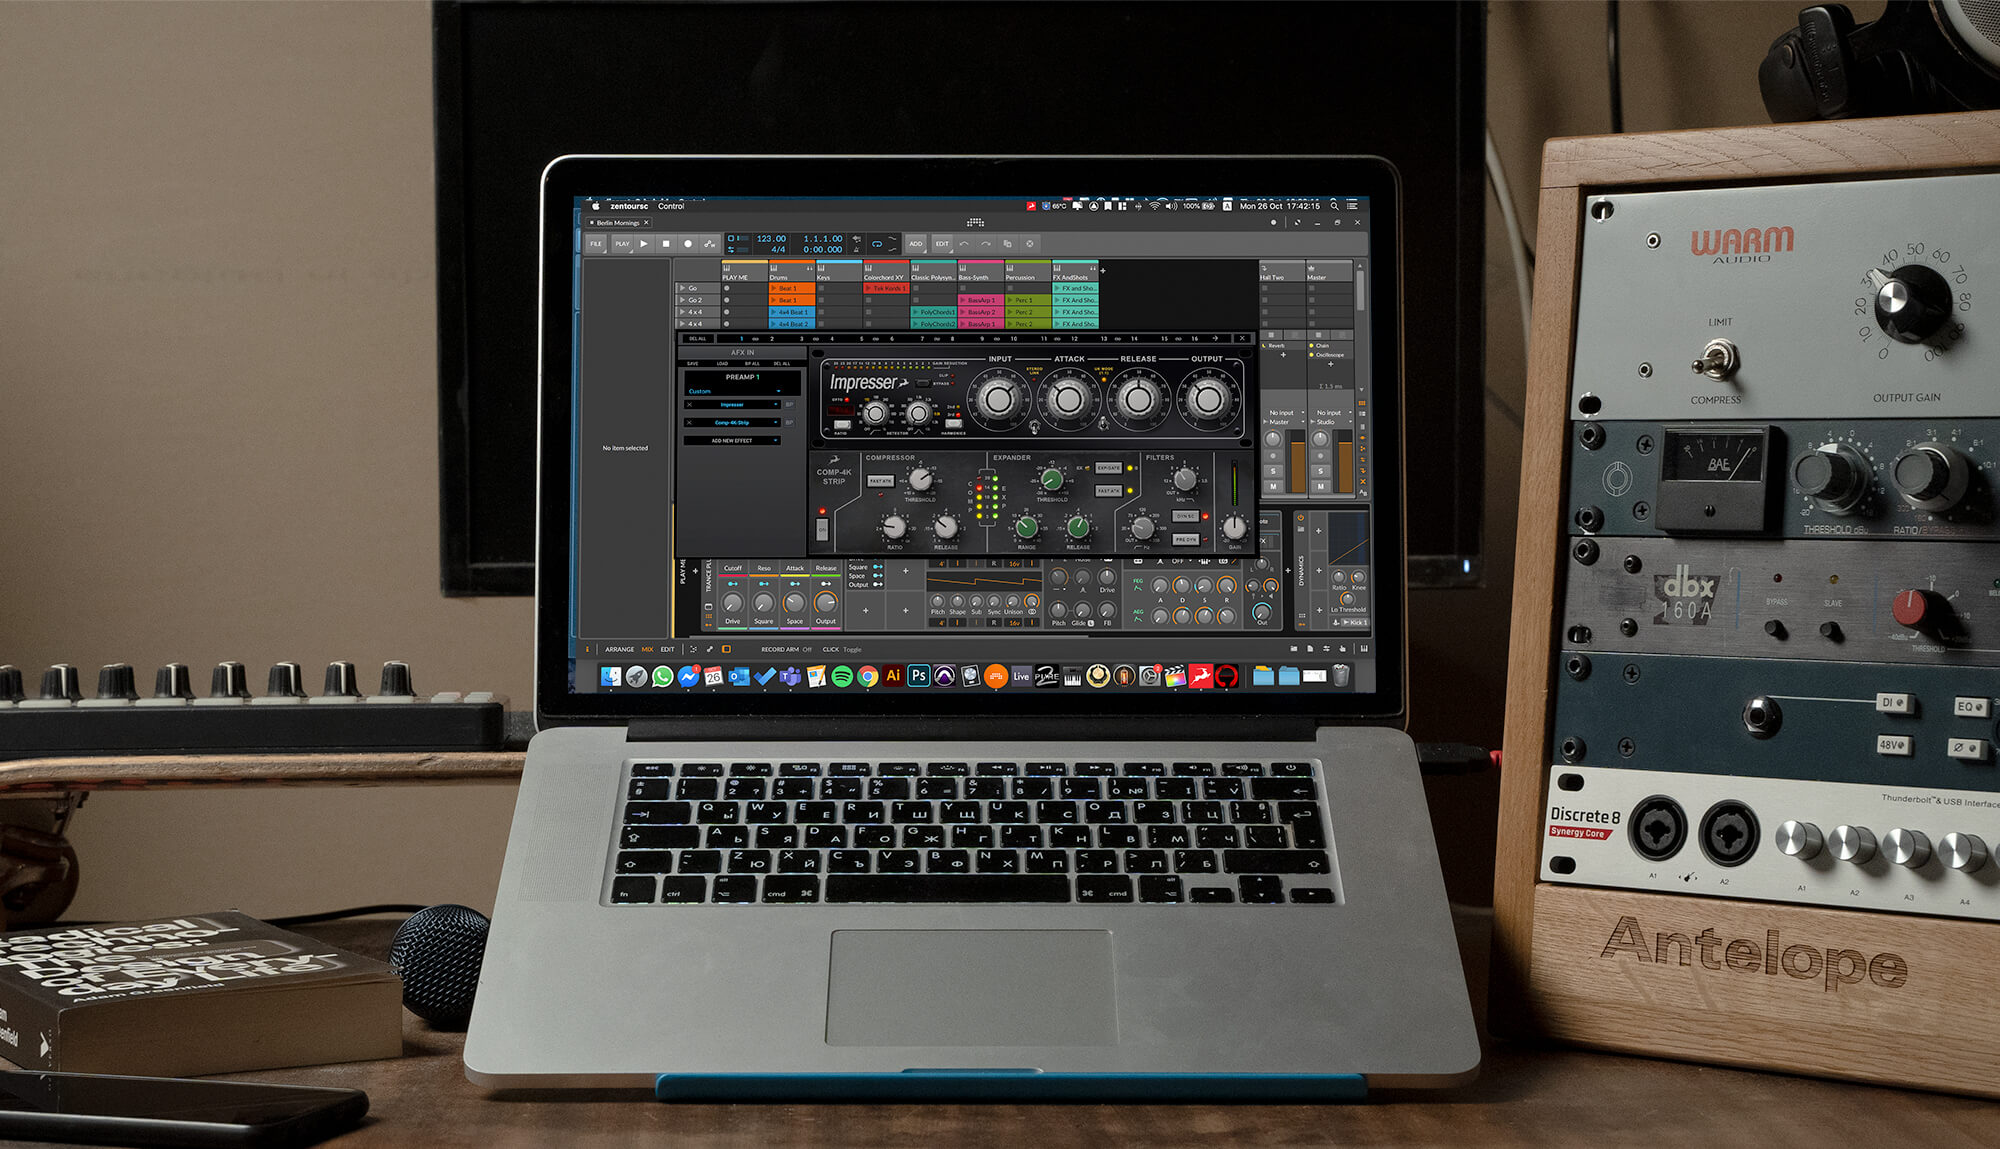Open the FILE menu dropdown
The image size is (2000, 1149).
click(596, 244)
